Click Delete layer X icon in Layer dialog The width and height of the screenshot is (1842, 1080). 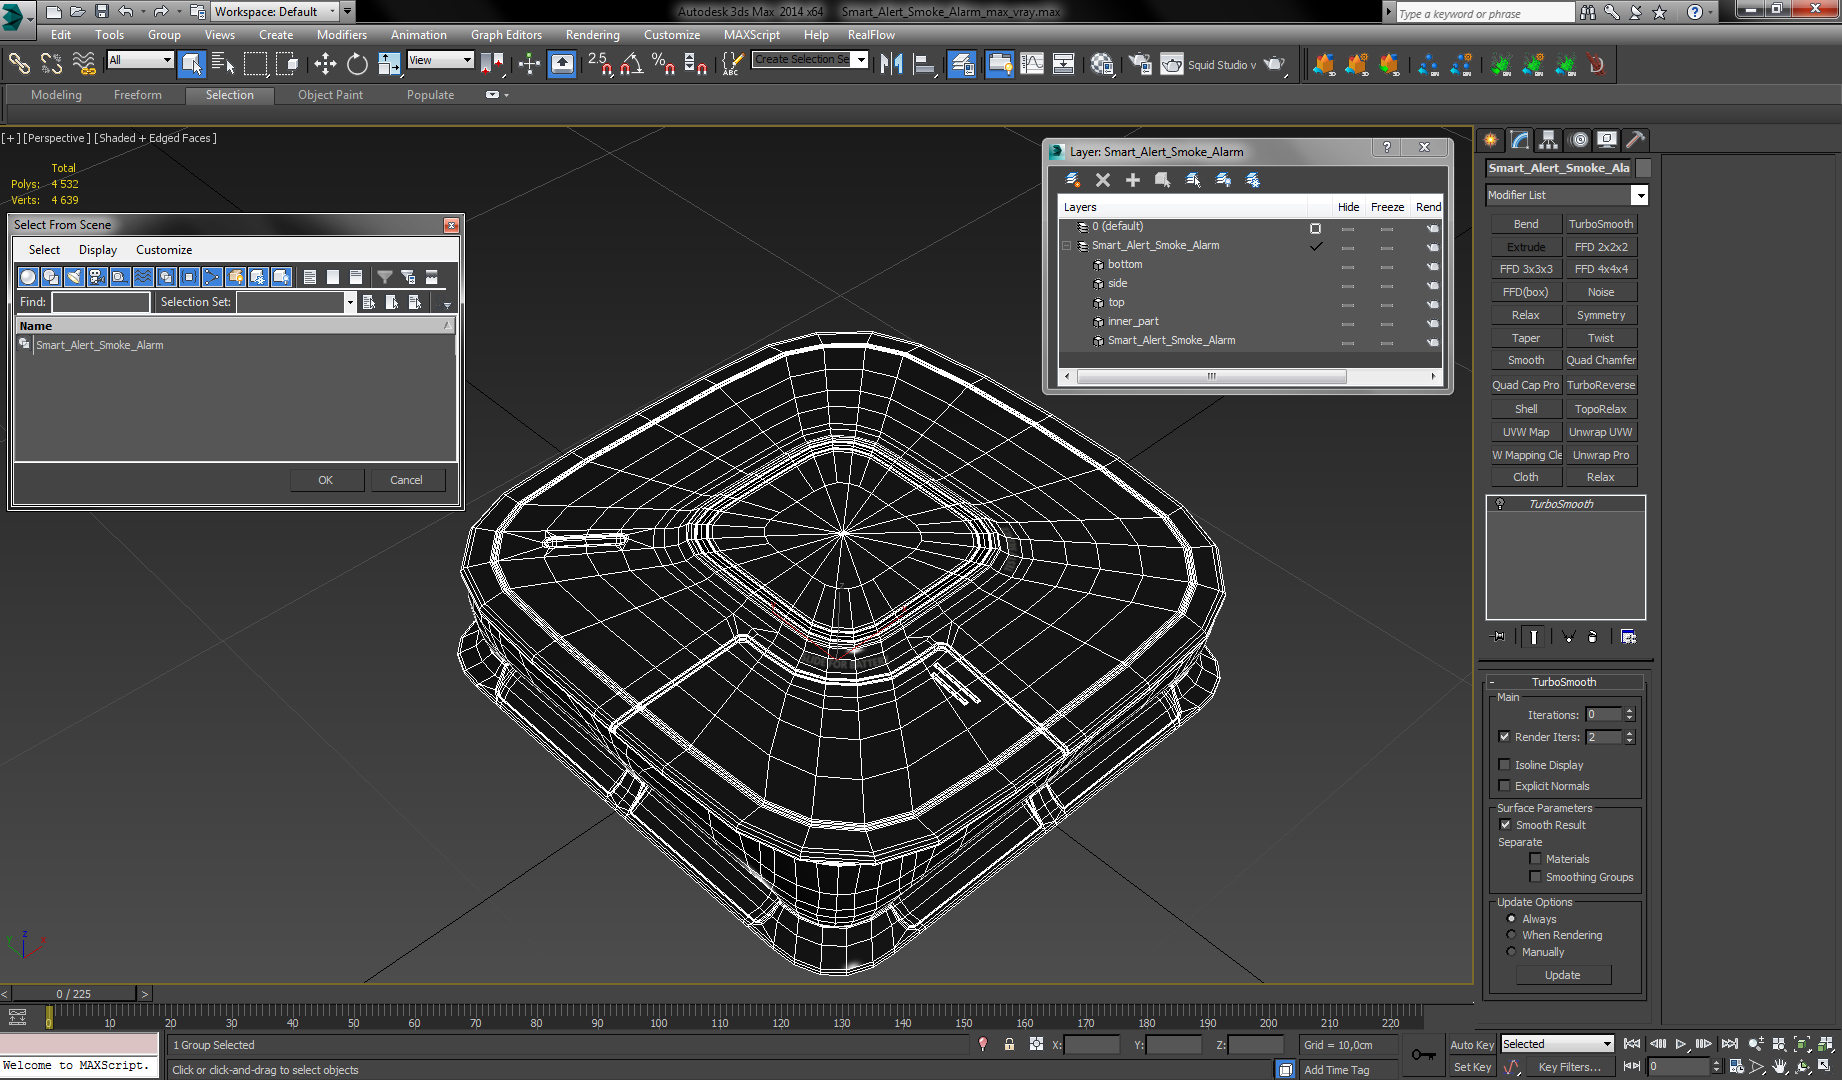coord(1103,180)
